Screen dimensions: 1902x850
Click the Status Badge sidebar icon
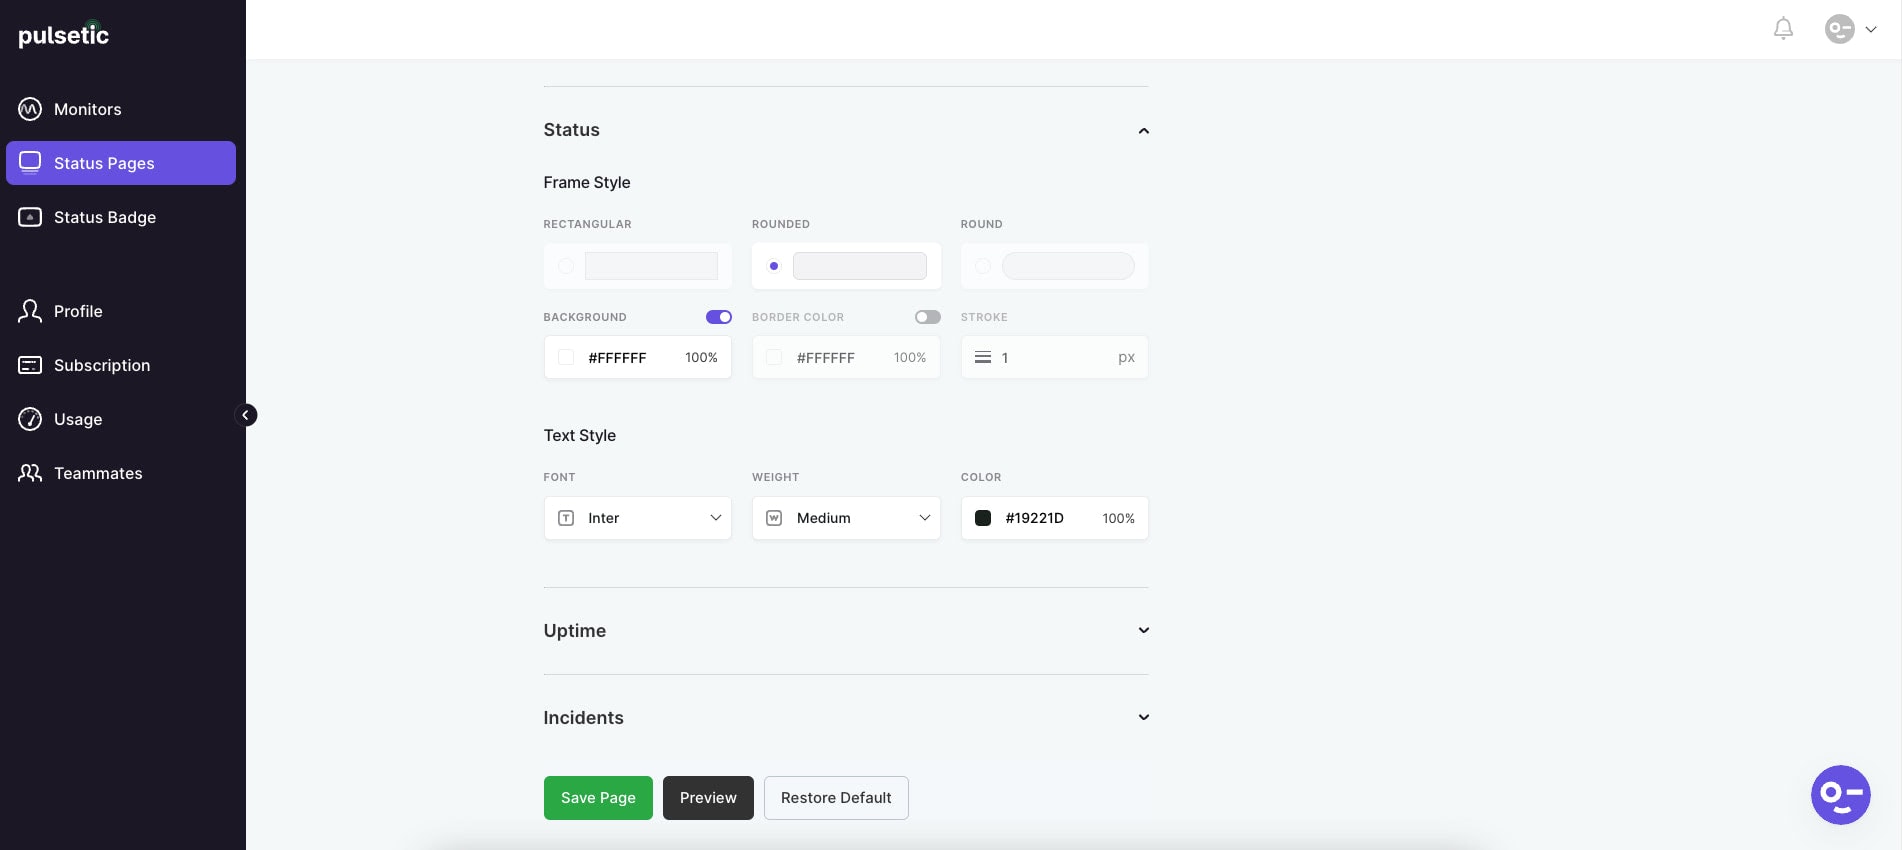[x=30, y=217]
